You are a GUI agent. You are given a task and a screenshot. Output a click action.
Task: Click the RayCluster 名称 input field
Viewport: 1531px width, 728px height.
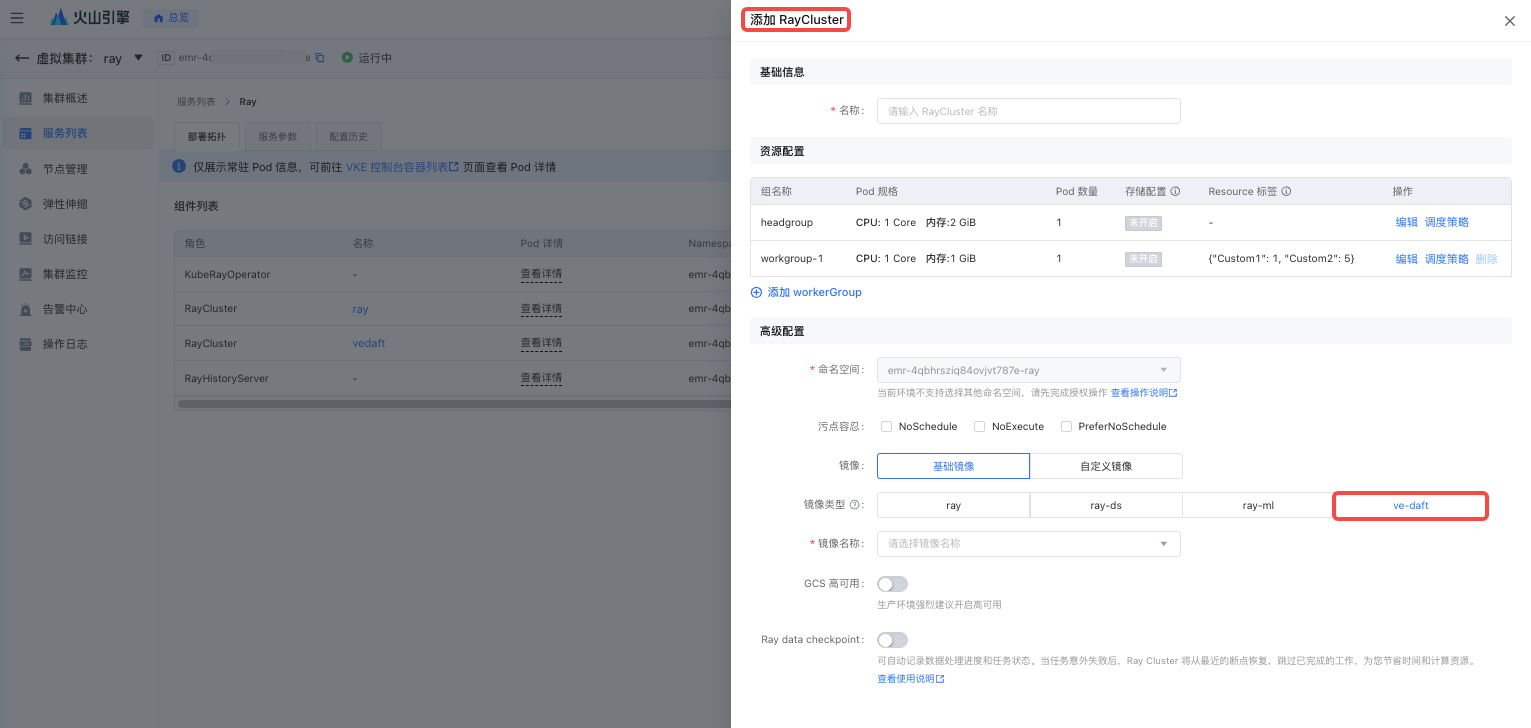tap(1028, 111)
